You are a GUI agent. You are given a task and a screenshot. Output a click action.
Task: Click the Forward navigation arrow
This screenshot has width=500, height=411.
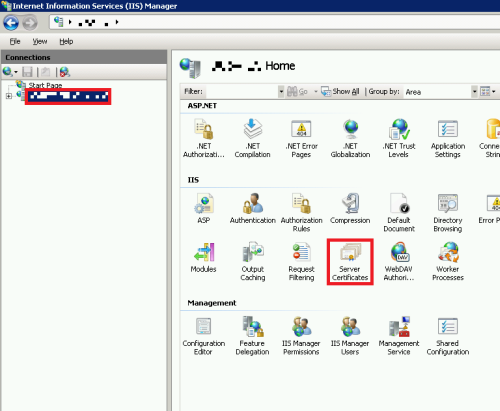click(30, 23)
